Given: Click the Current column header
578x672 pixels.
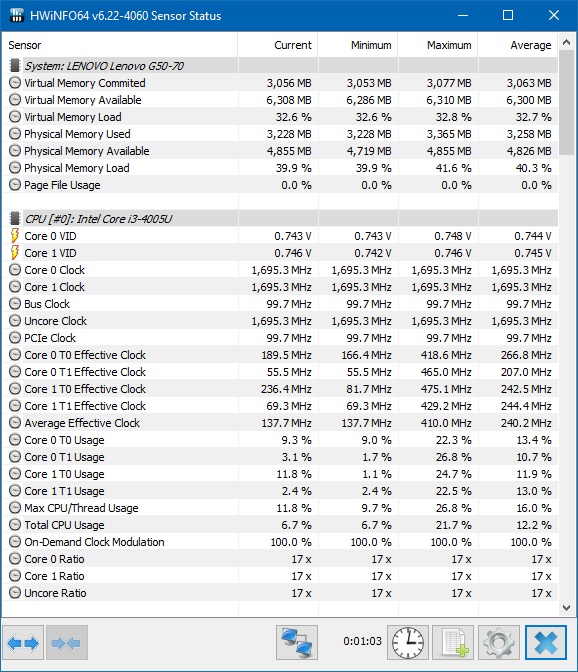Looking at the screenshot, I should [x=278, y=45].
